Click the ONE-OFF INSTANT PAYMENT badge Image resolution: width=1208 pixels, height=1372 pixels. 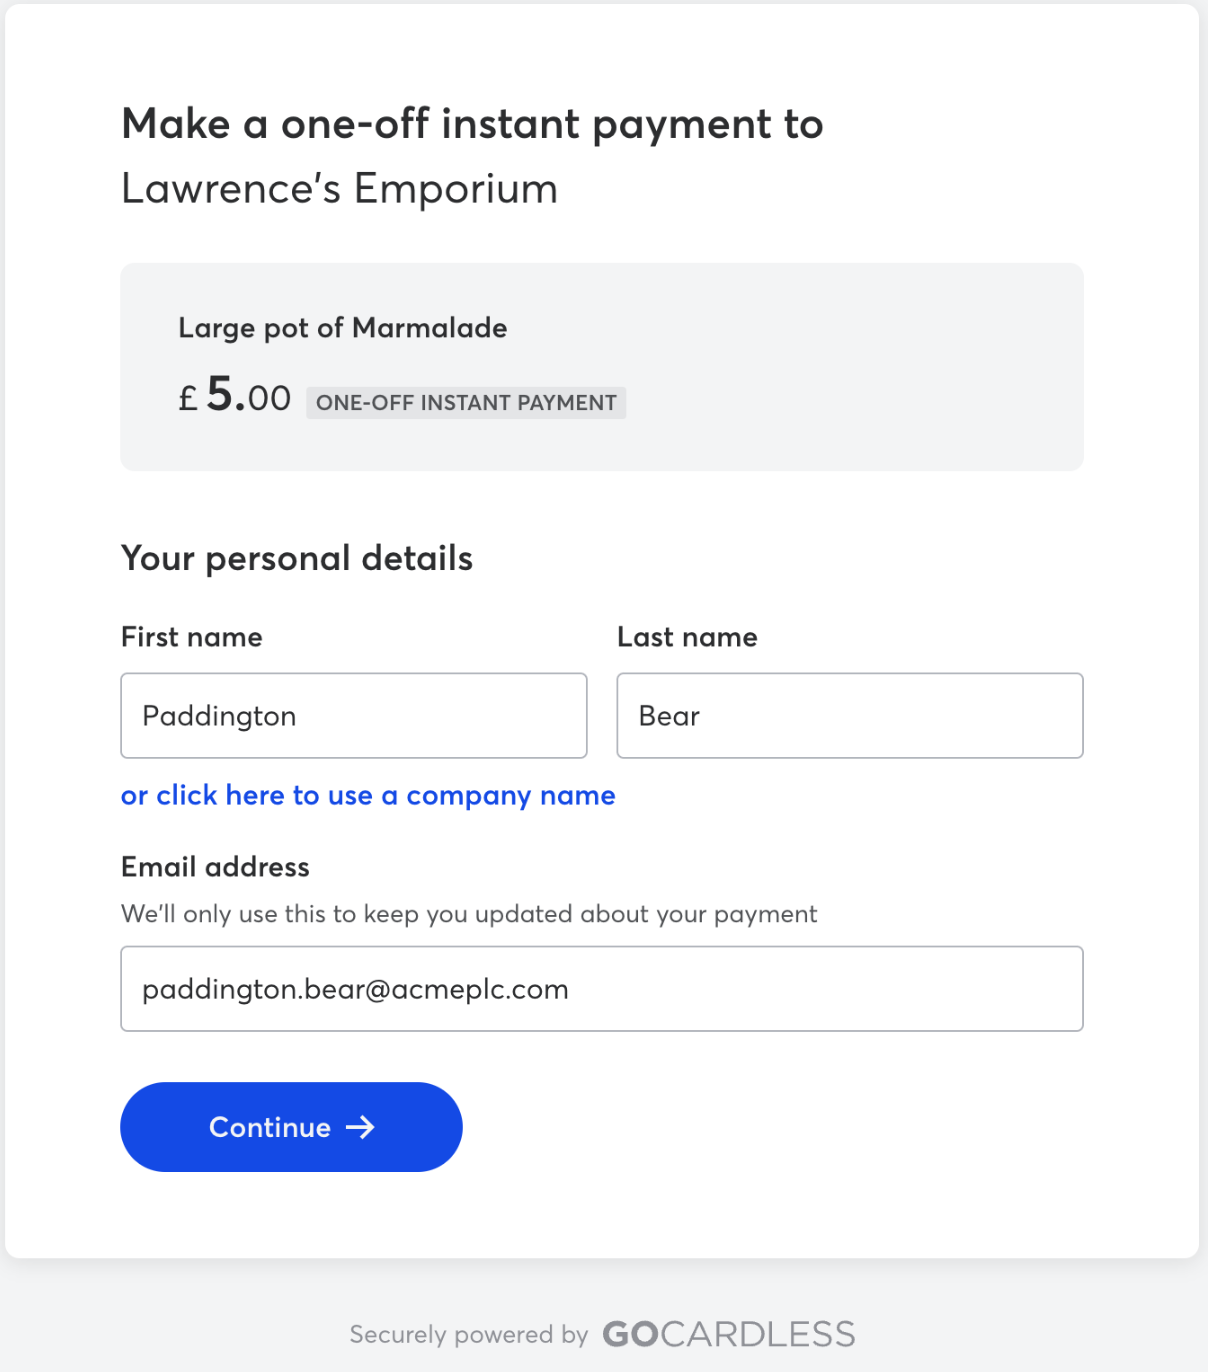[x=466, y=403]
